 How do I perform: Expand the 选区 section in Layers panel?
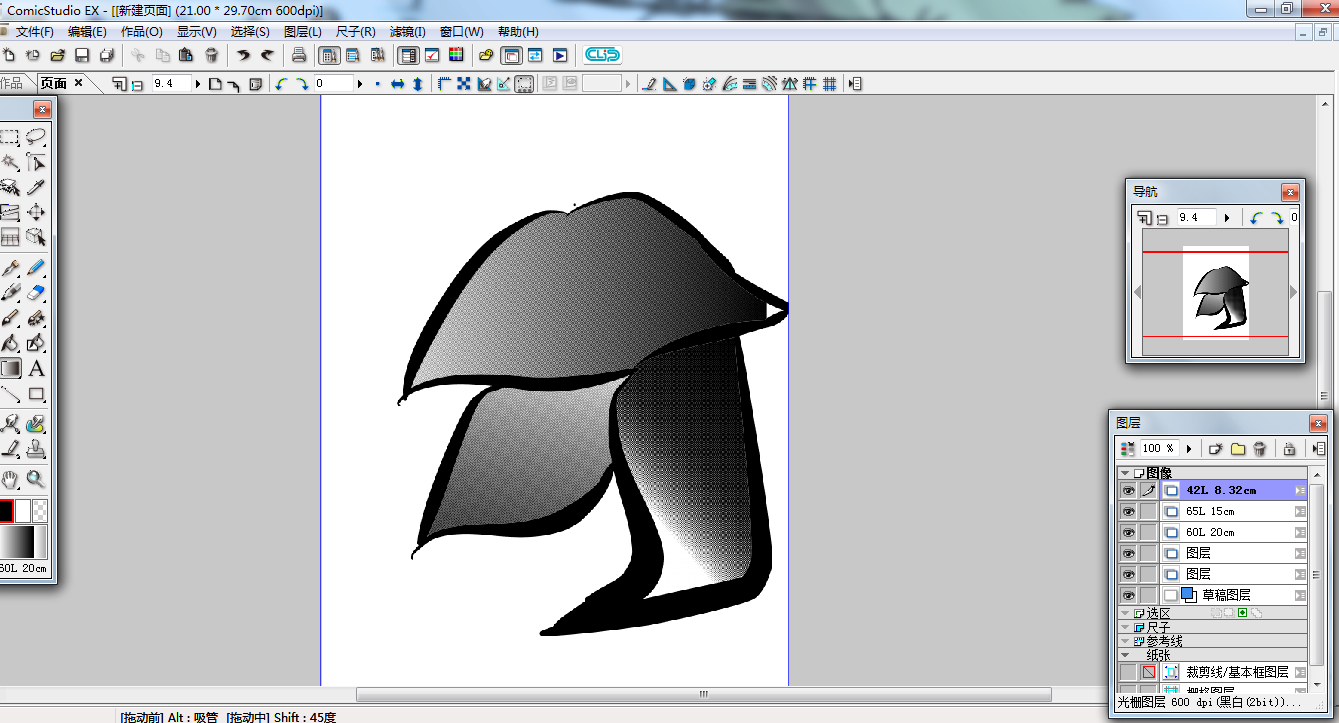(1125, 613)
